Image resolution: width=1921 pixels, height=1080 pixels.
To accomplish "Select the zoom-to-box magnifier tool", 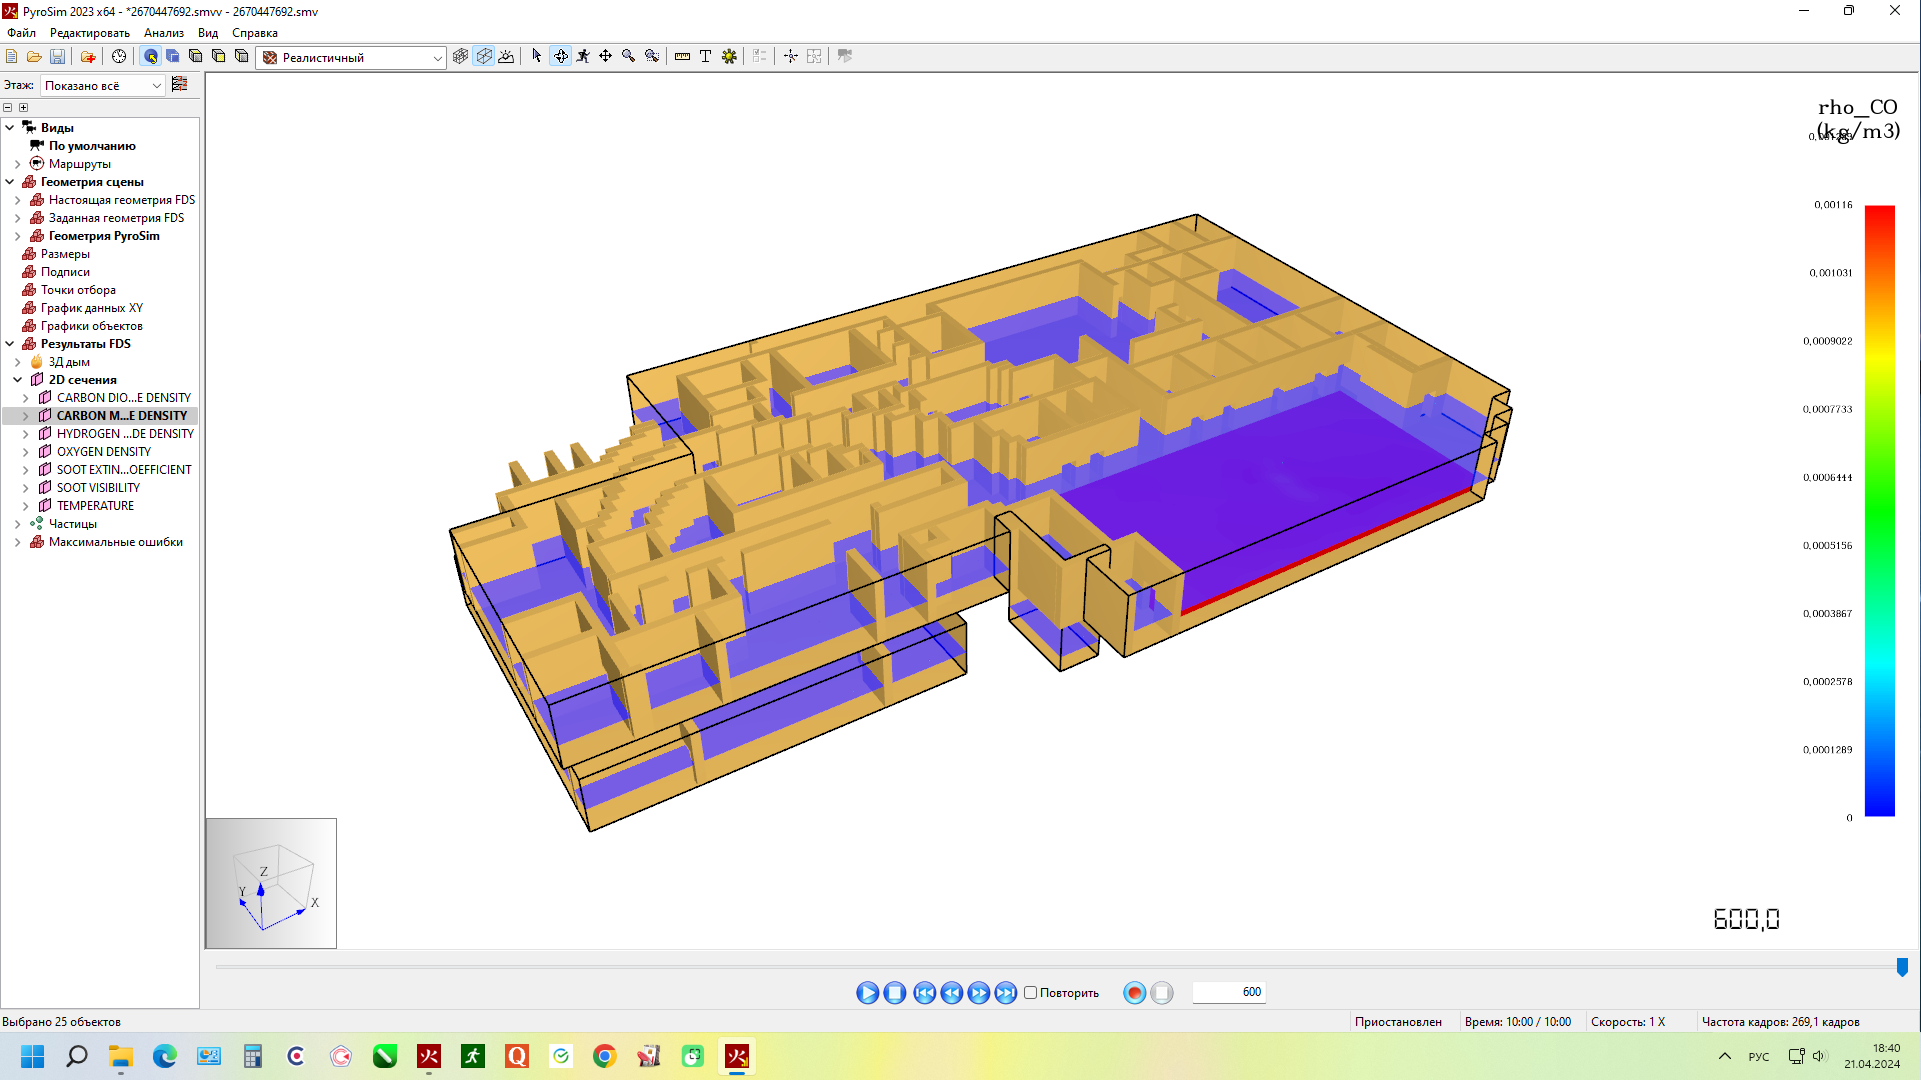I will pyautogui.click(x=652, y=57).
